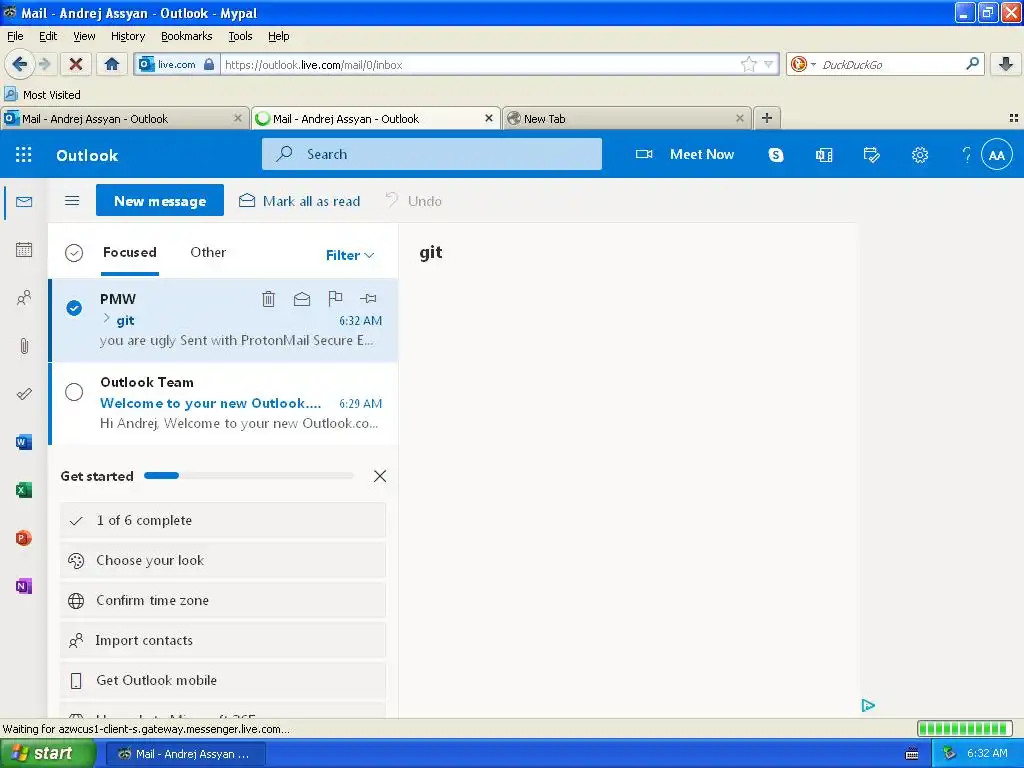Click the browser address bar URL
The image size is (1024, 768).
click(x=480, y=65)
